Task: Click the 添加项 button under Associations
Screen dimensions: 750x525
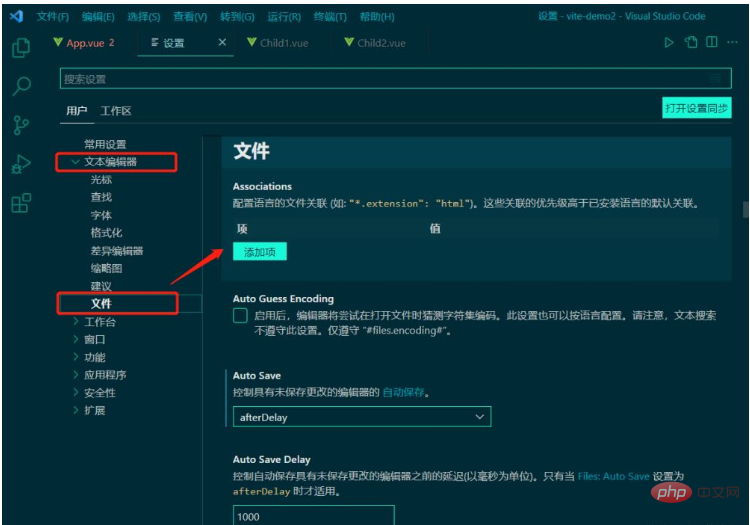Action: [260, 252]
